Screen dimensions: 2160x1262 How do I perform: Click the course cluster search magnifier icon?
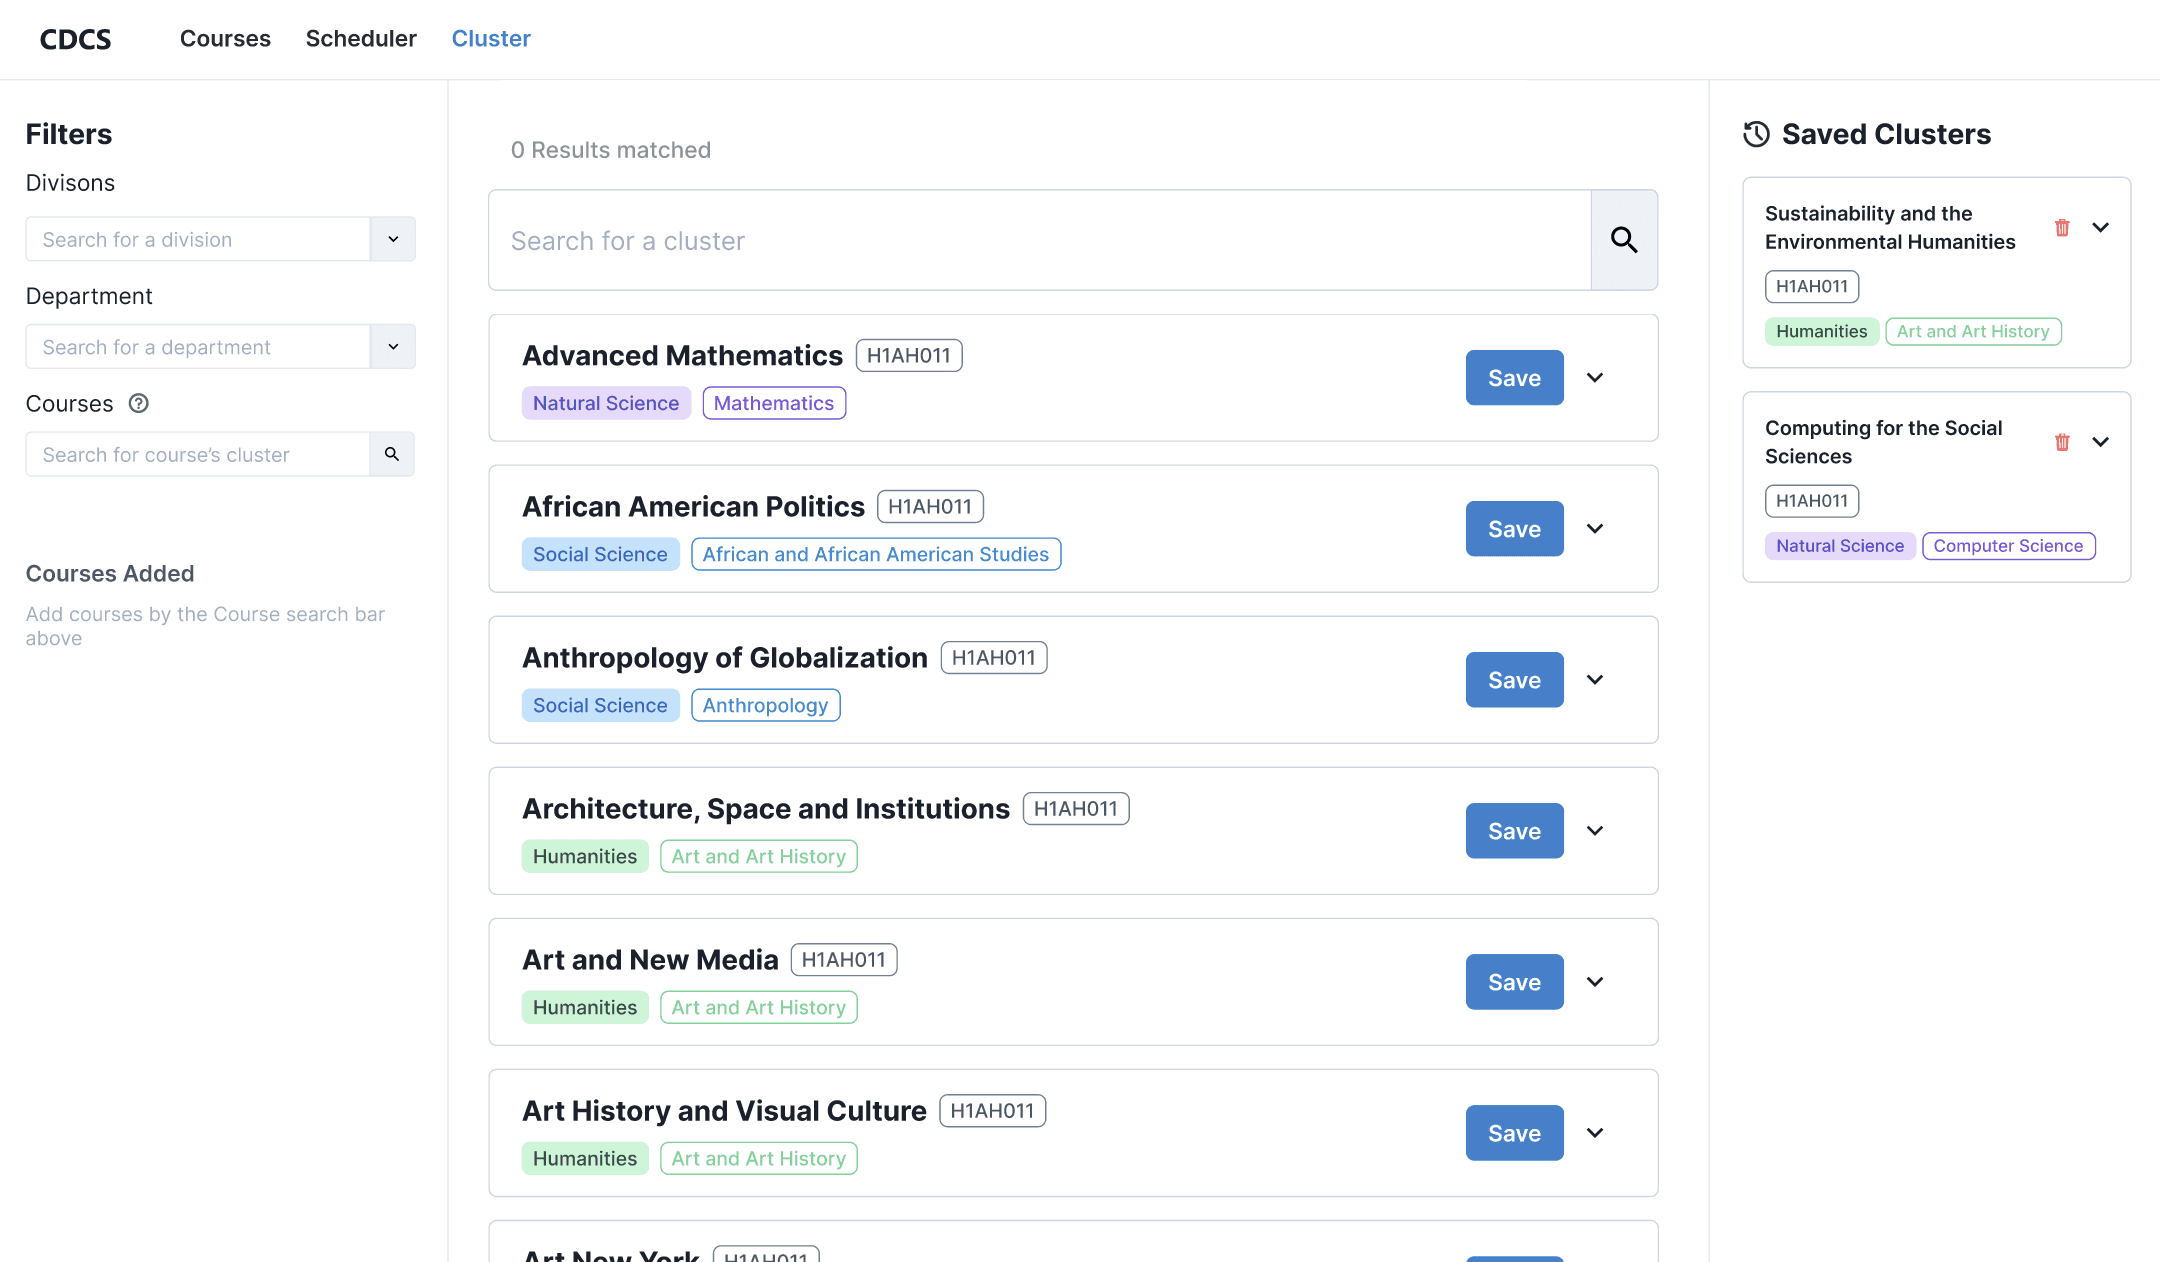point(392,454)
